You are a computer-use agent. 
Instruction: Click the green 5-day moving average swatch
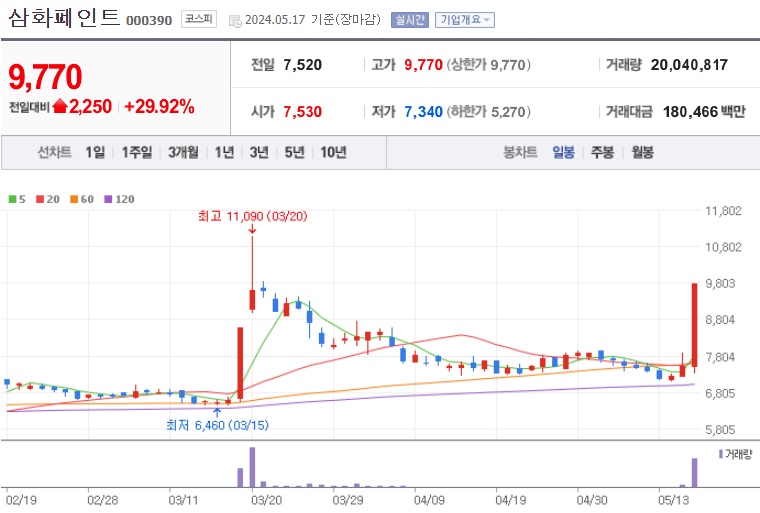pos(12,199)
